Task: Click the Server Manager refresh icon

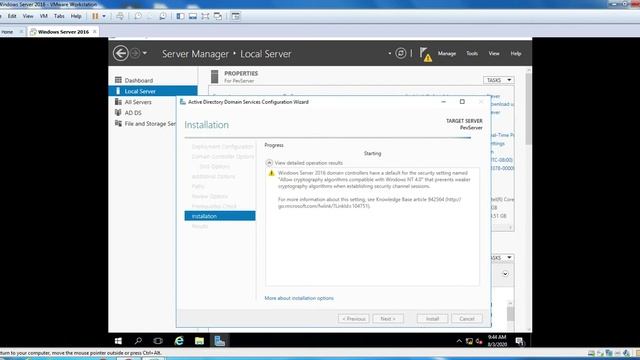Action: click(401, 53)
